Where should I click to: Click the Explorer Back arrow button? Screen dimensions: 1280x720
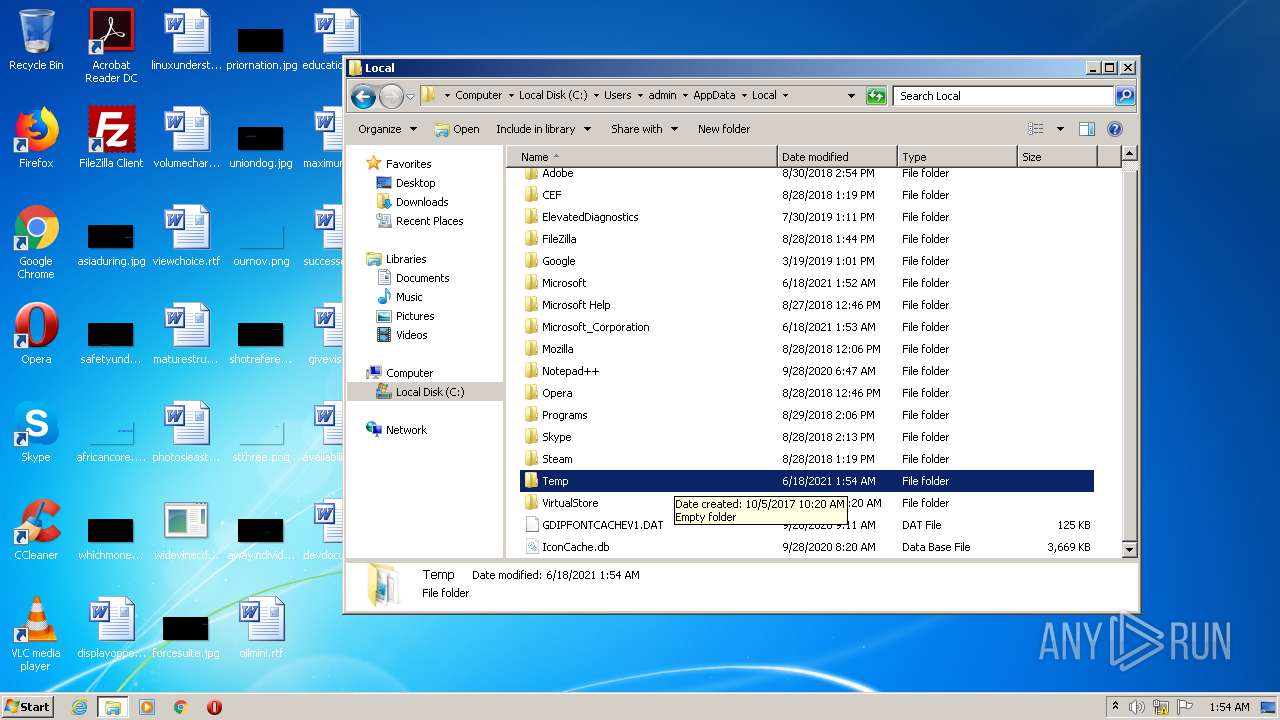[363, 96]
